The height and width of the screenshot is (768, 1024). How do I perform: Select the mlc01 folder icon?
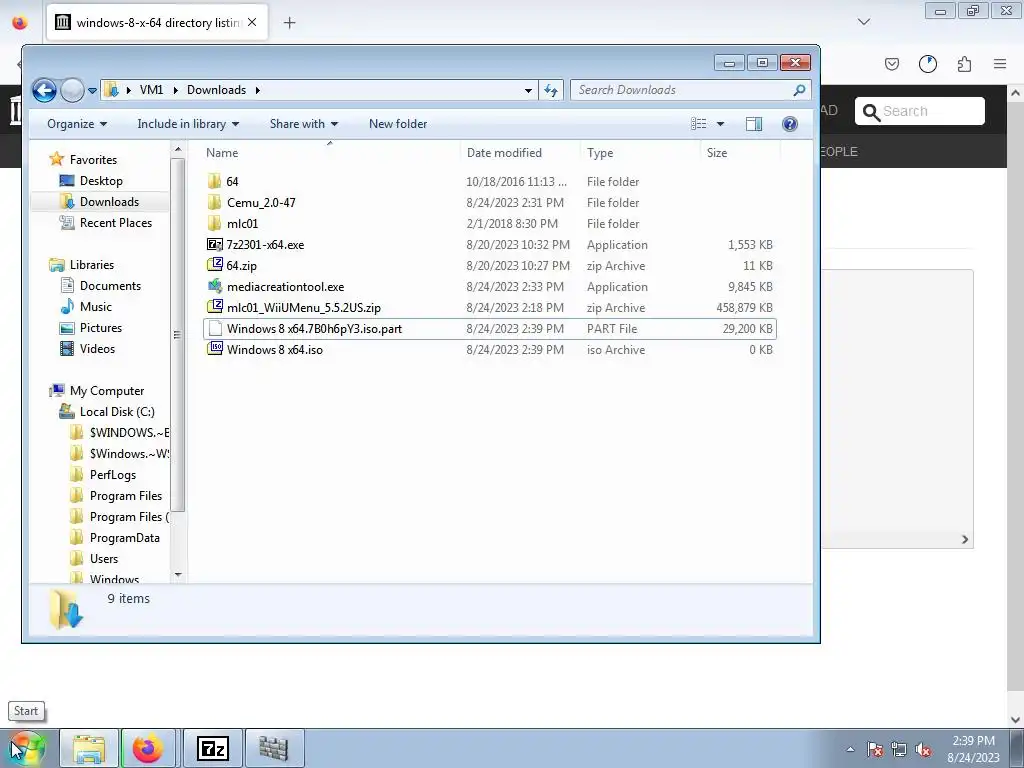pos(214,223)
